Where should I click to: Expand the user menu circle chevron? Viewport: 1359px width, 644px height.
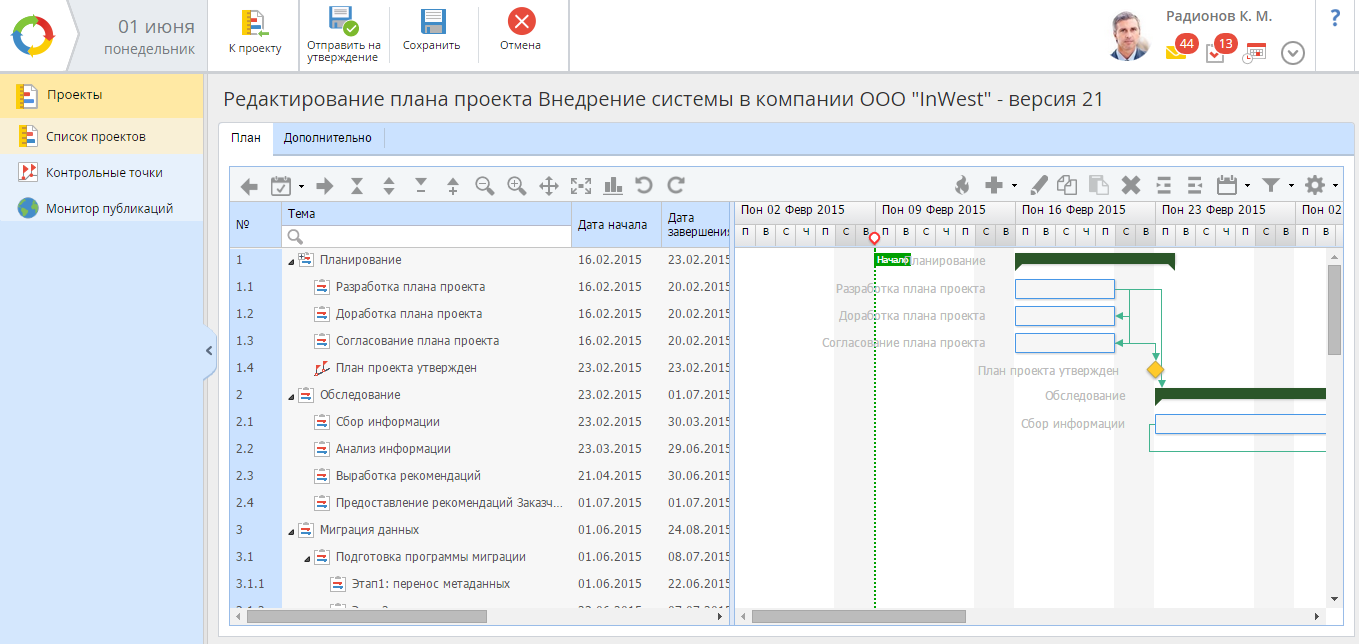(x=1293, y=53)
